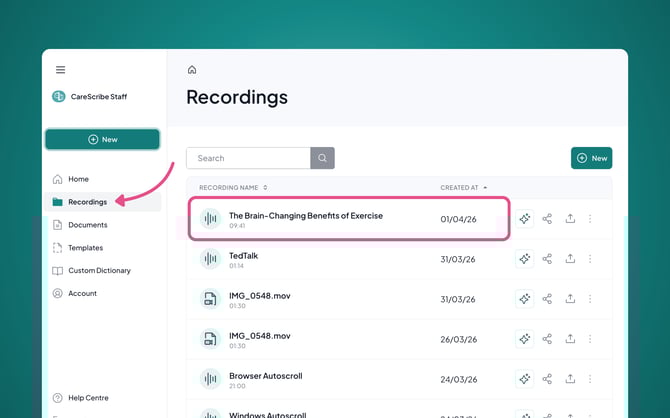Click the green New button in sidebar
This screenshot has width=670, height=418.
coord(102,139)
